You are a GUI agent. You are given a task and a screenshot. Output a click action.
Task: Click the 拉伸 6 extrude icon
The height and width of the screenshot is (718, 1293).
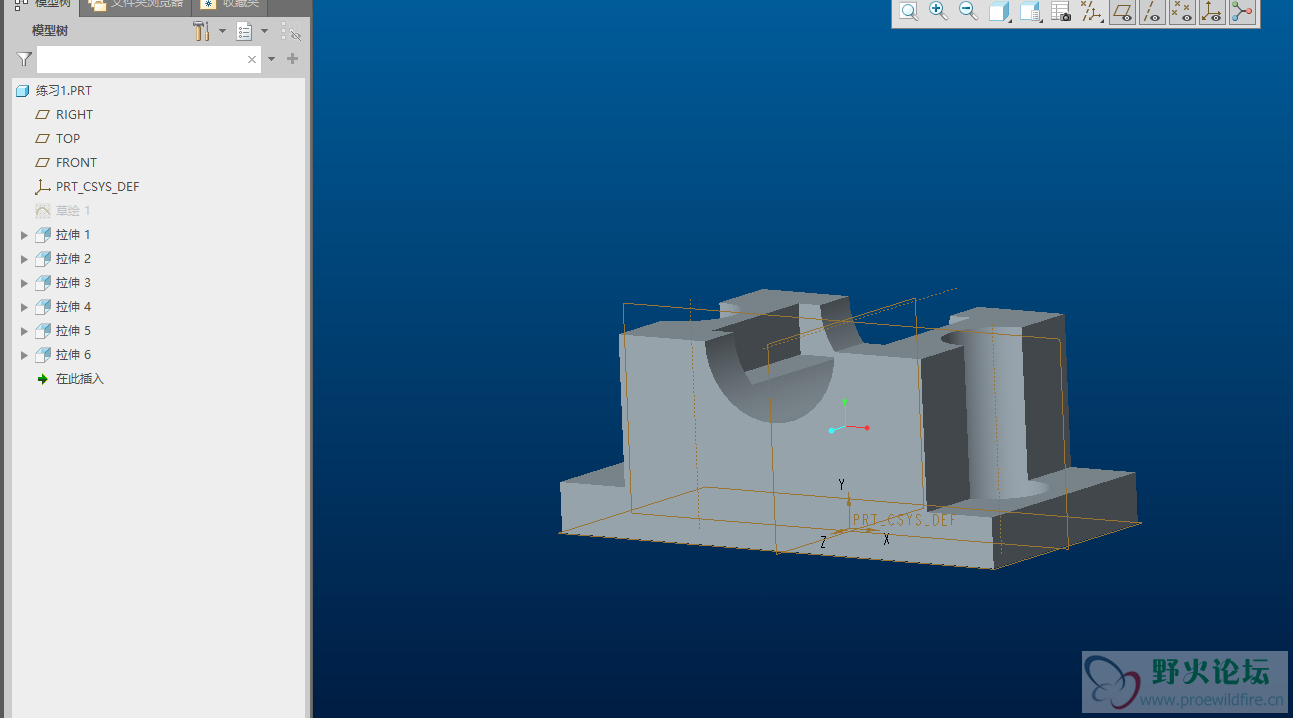(x=42, y=354)
